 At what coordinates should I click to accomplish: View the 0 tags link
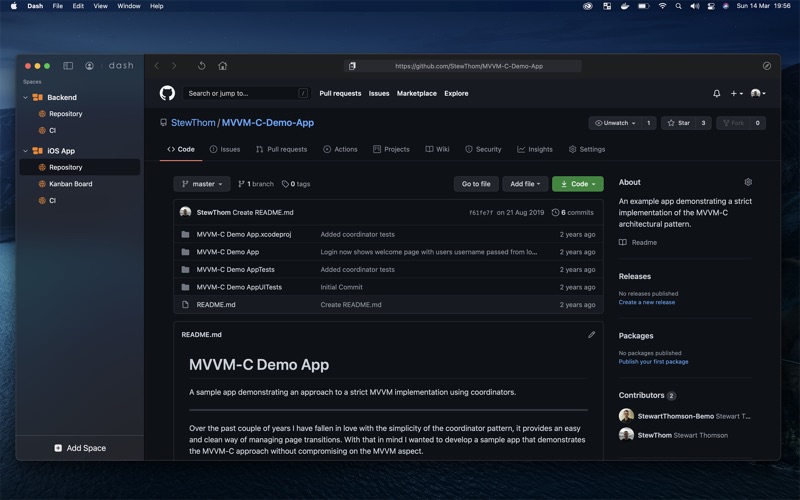(296, 184)
